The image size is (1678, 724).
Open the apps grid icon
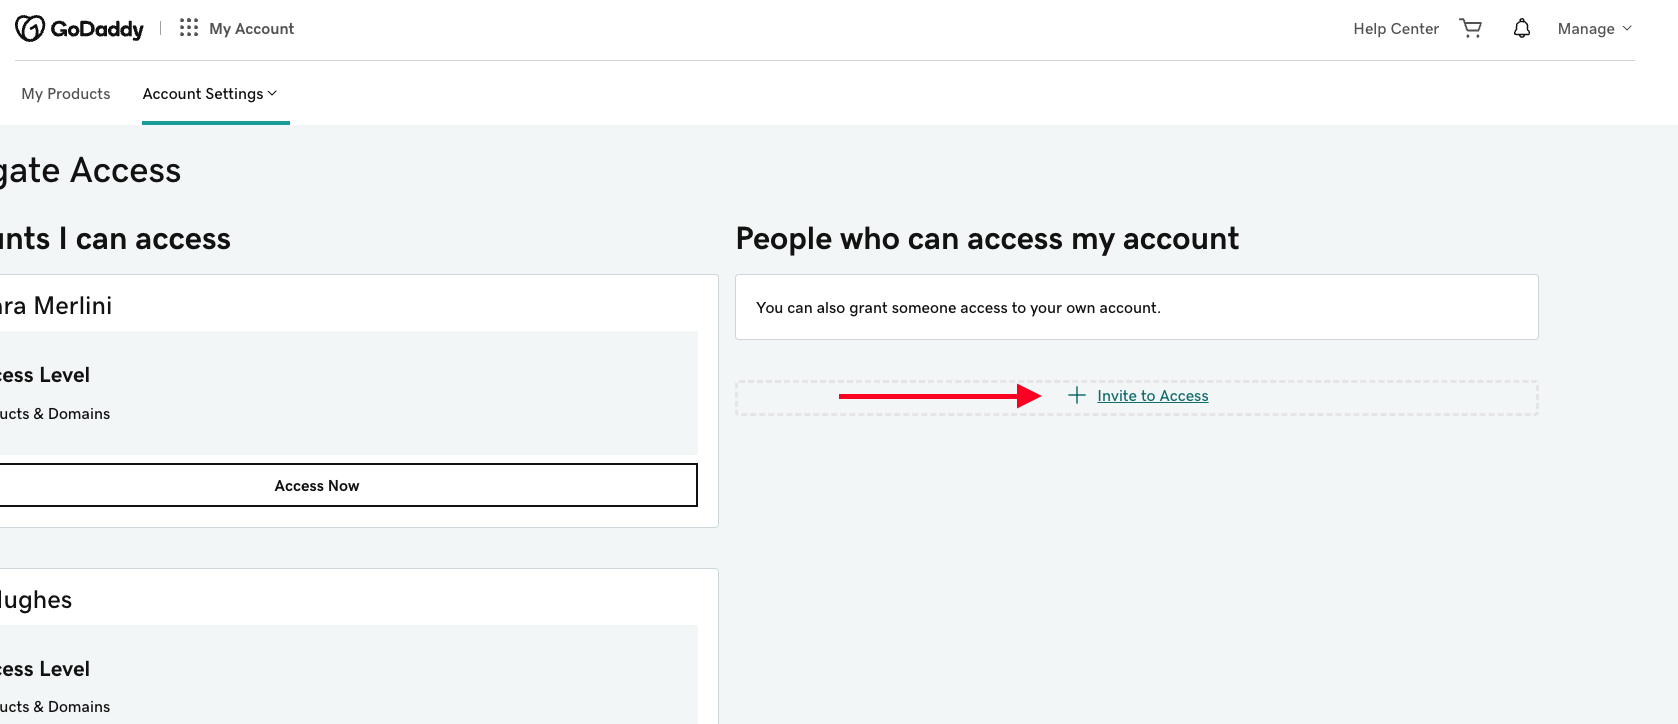tap(189, 28)
